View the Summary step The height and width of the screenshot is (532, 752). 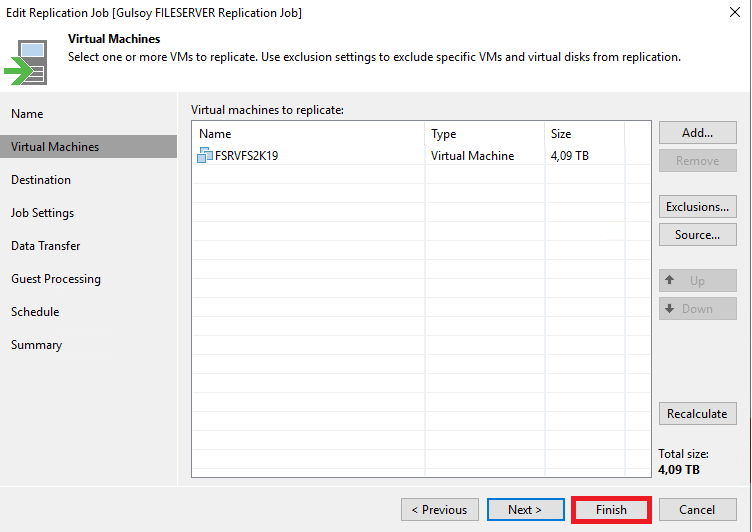[36, 345]
